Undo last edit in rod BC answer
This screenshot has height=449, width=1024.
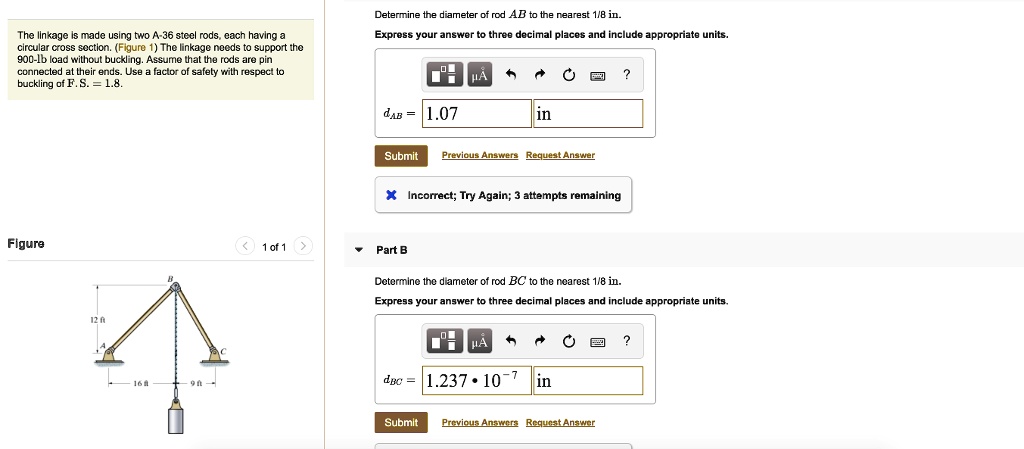point(510,342)
